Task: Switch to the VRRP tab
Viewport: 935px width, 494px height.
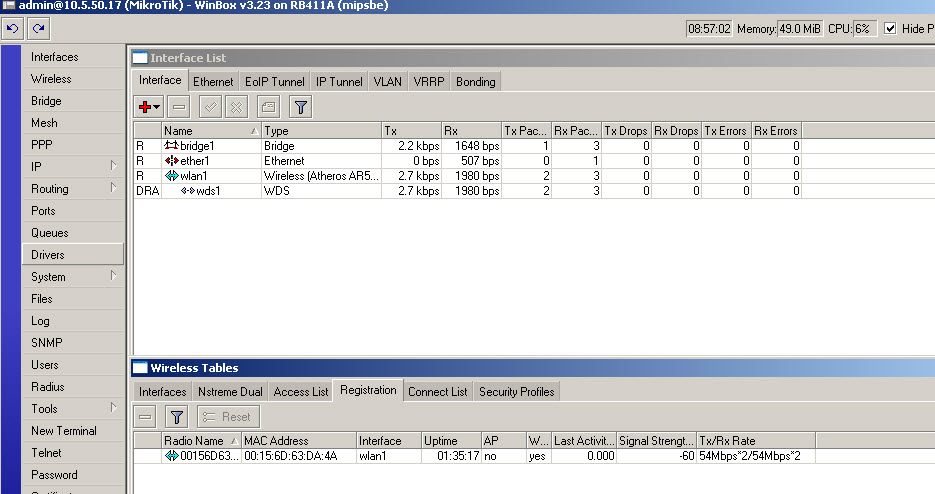Action: point(429,82)
